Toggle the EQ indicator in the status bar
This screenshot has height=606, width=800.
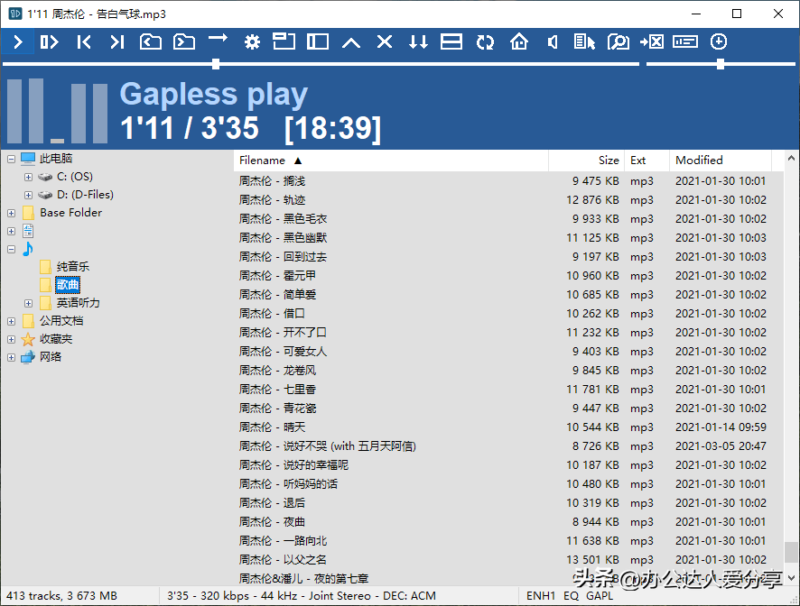(x=570, y=595)
